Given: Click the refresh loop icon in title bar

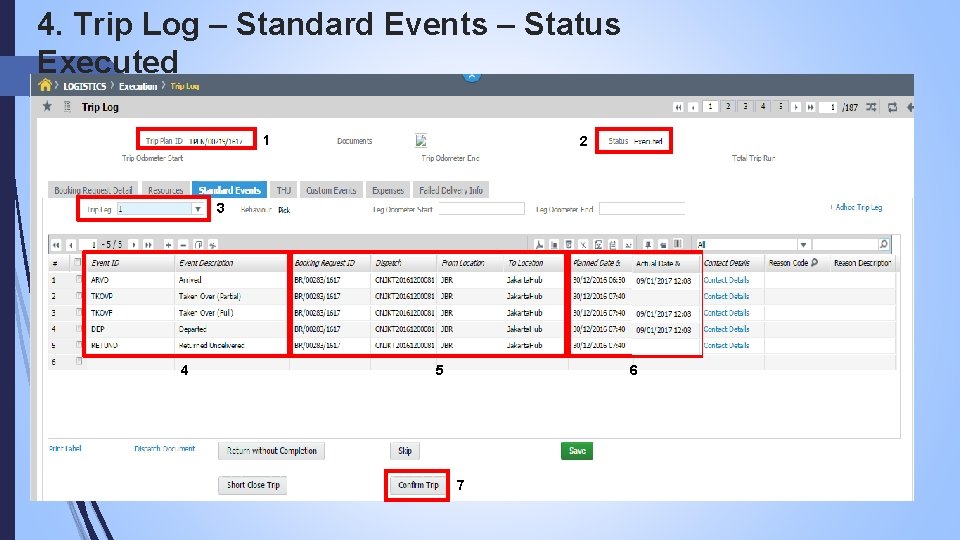Looking at the screenshot, I should coord(893,107).
